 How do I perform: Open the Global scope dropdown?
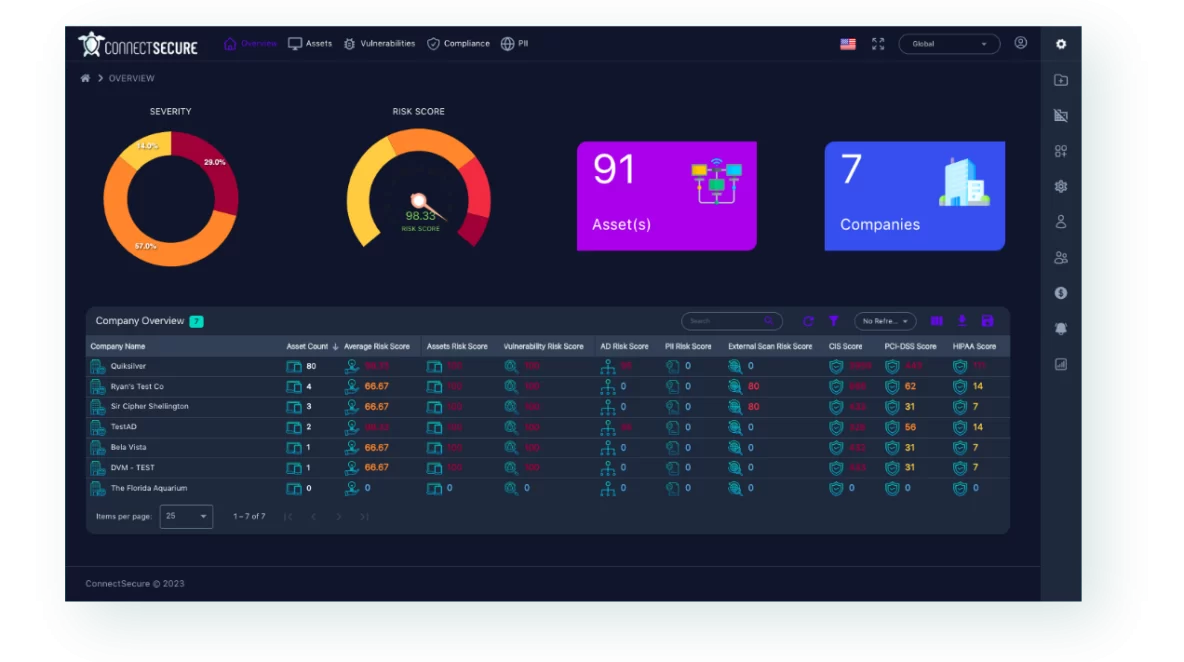[x=949, y=44]
